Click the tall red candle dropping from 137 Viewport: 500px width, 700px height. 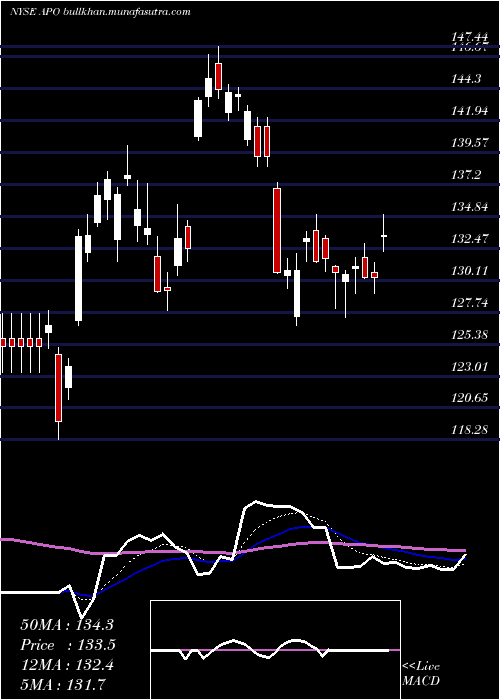(277, 230)
